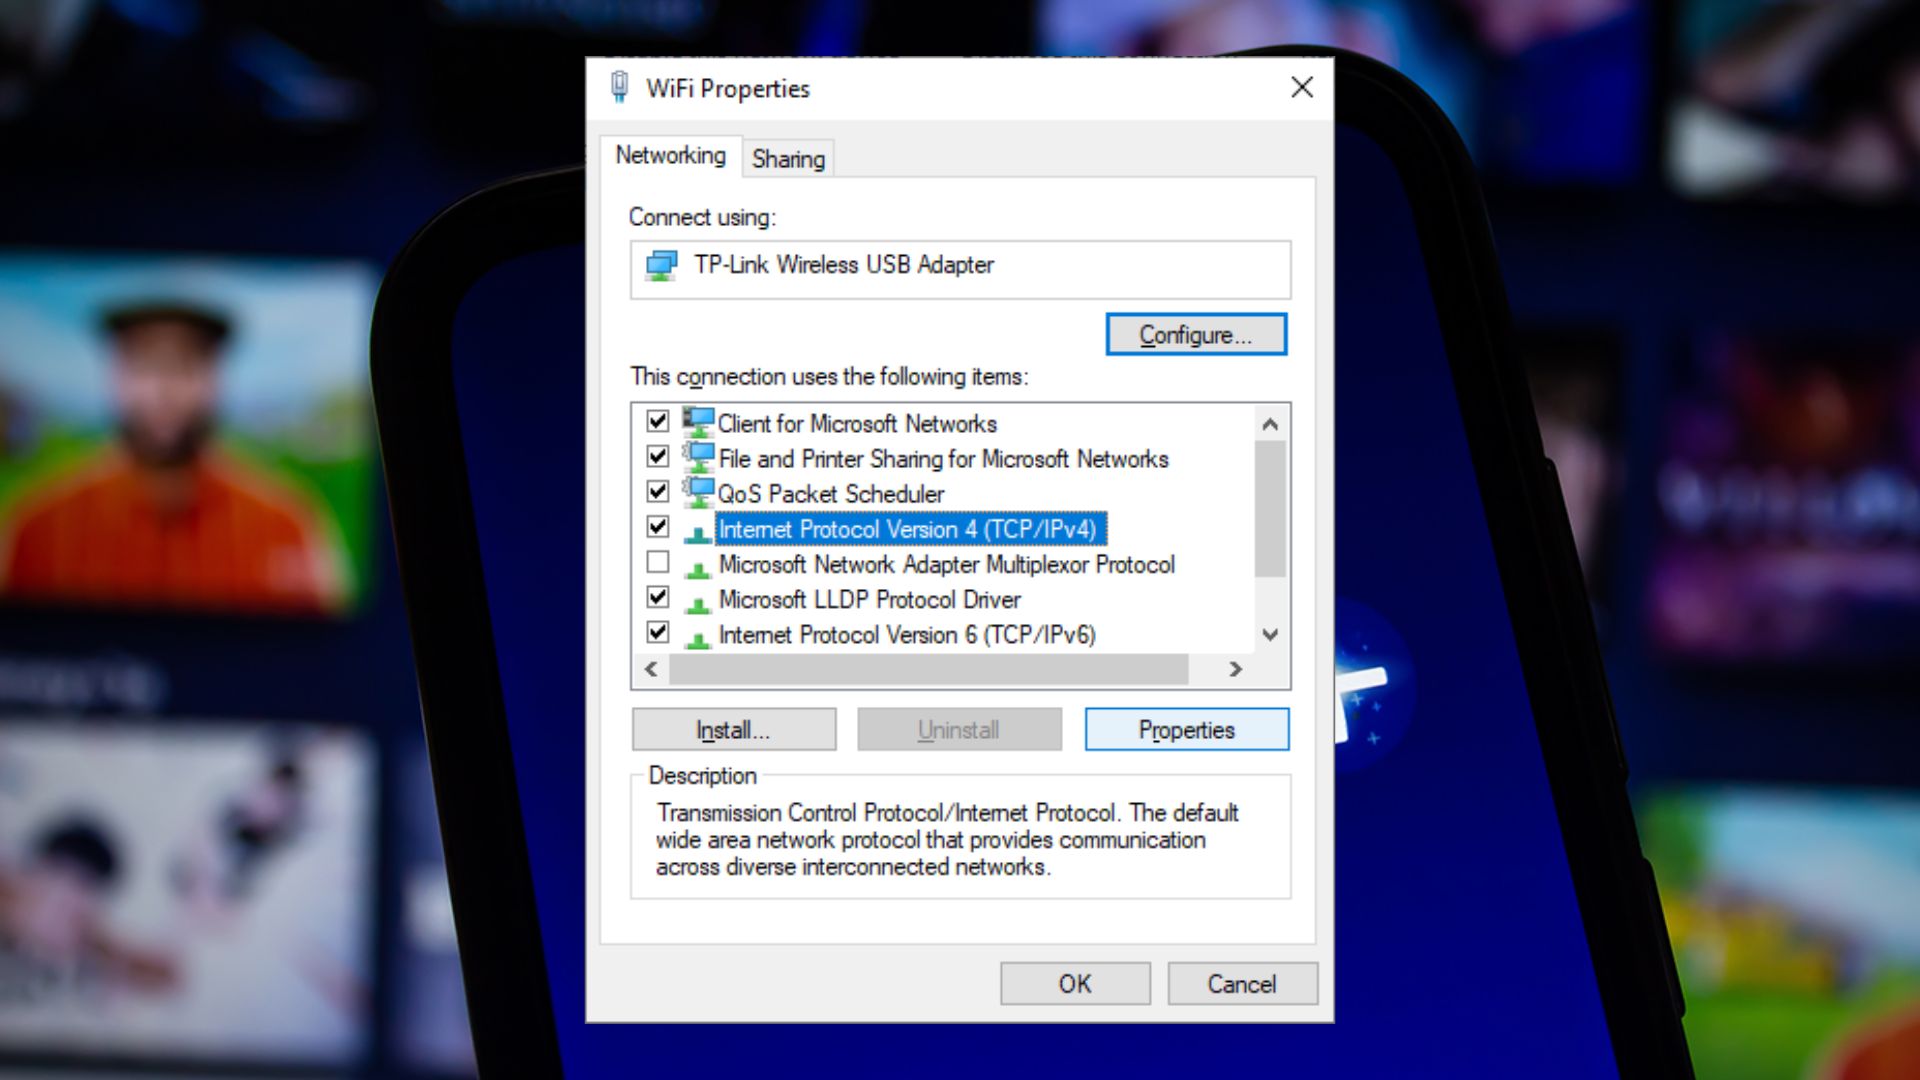Select File and Printer Sharing item icon
The image size is (1920, 1080).
[698, 457]
